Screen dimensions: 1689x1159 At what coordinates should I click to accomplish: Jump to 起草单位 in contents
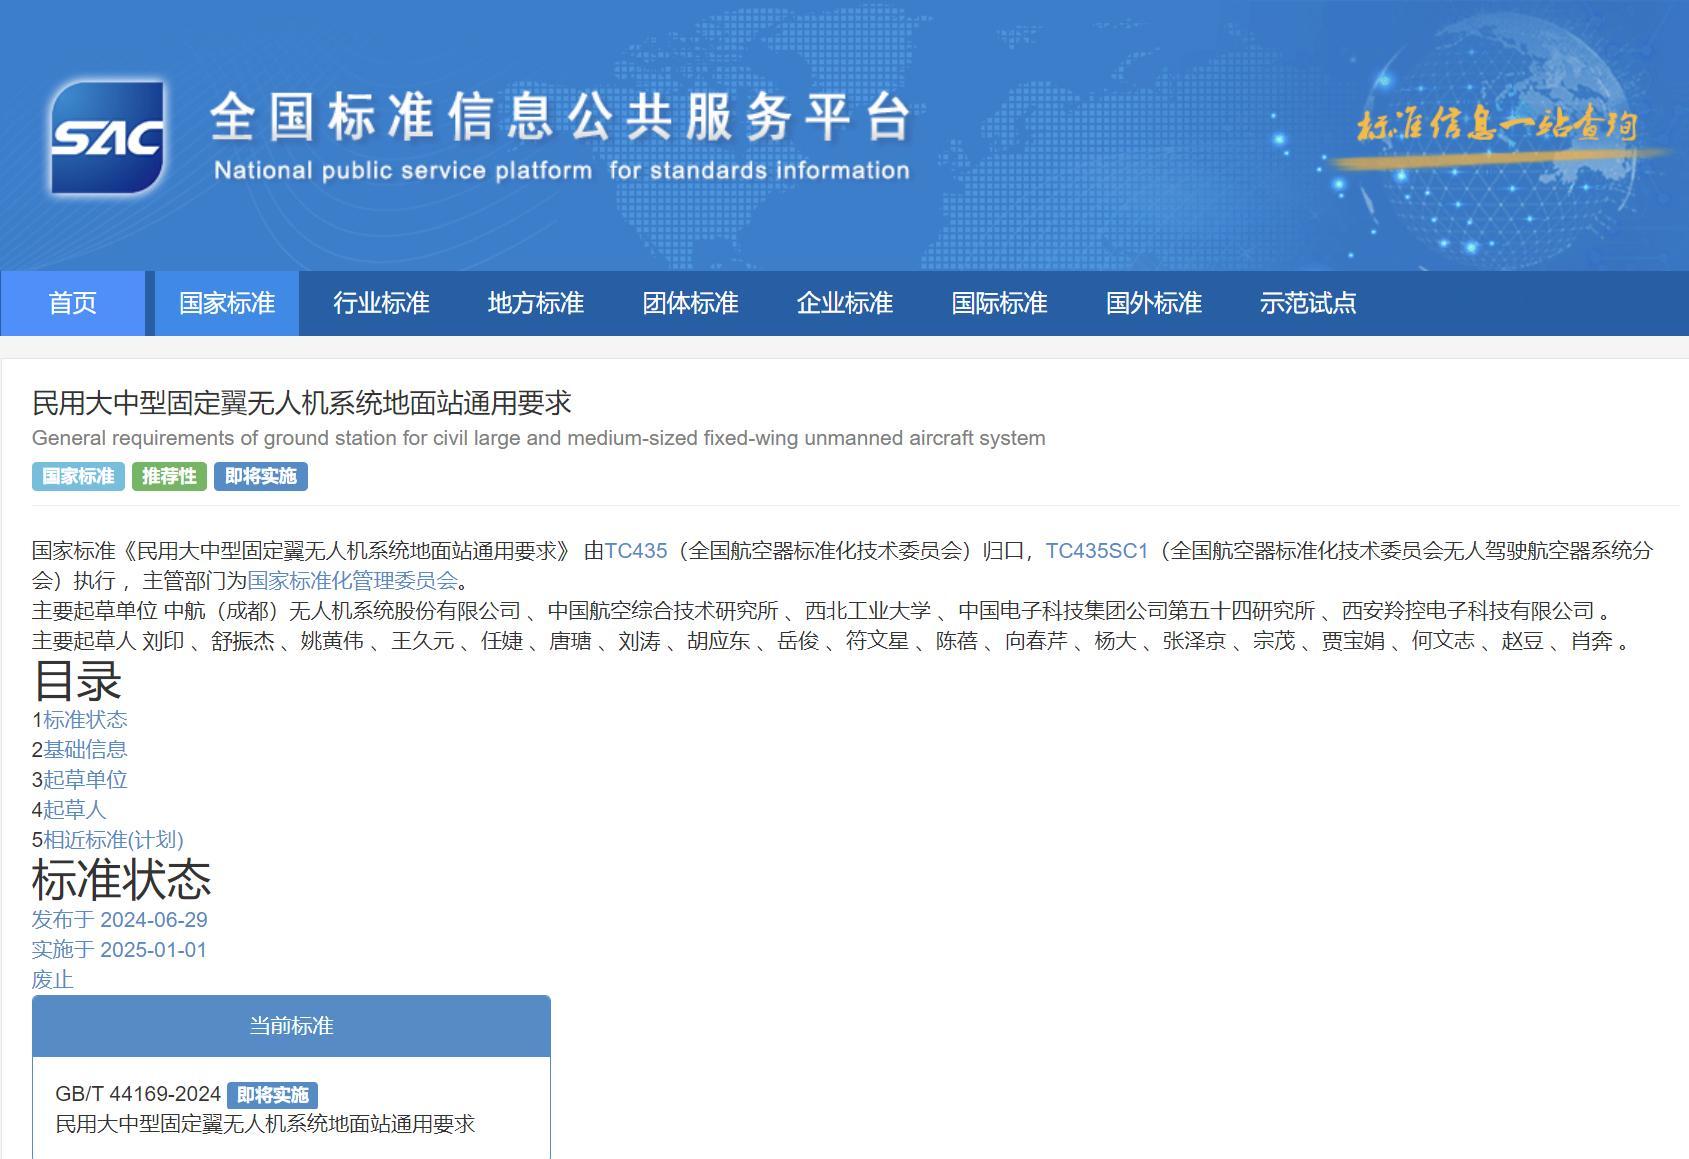coord(85,780)
